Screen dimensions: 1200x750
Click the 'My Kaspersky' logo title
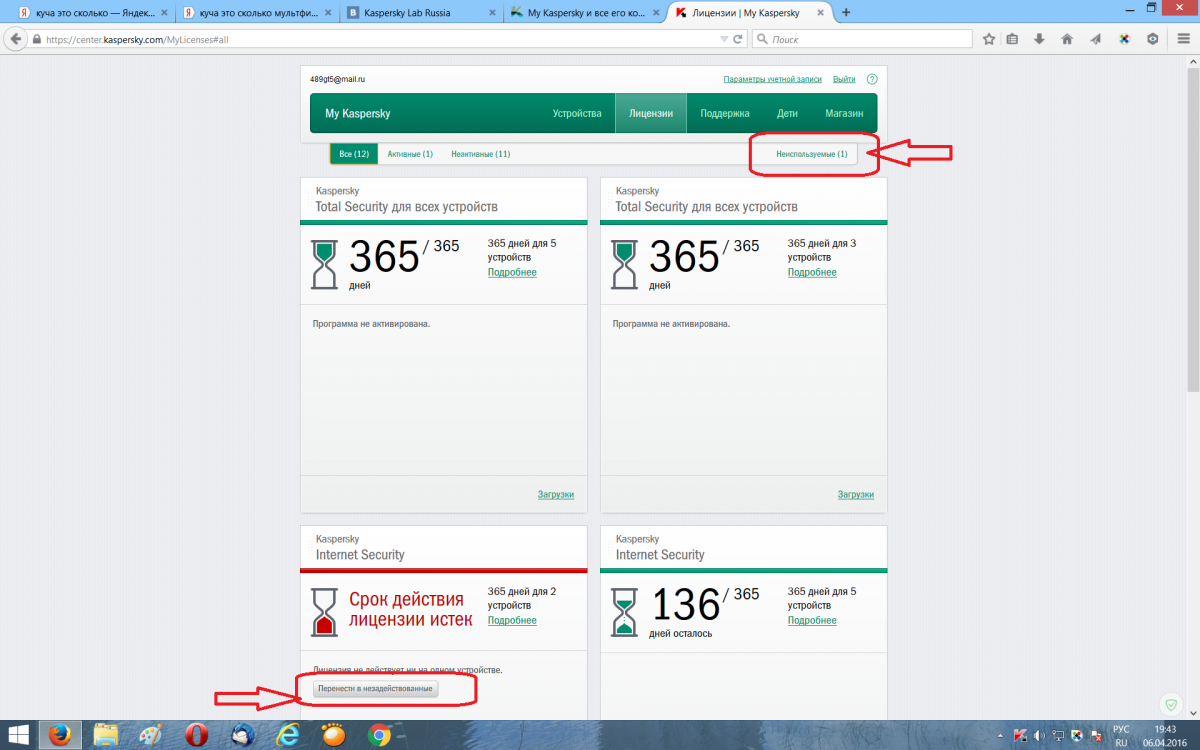[x=357, y=114]
